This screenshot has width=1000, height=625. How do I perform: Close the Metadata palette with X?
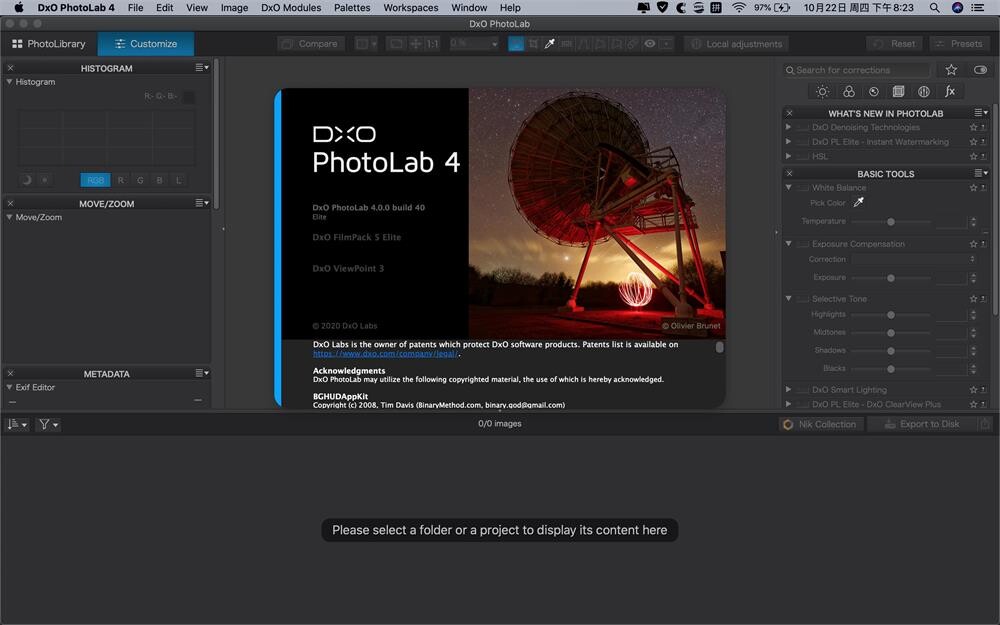[10, 373]
